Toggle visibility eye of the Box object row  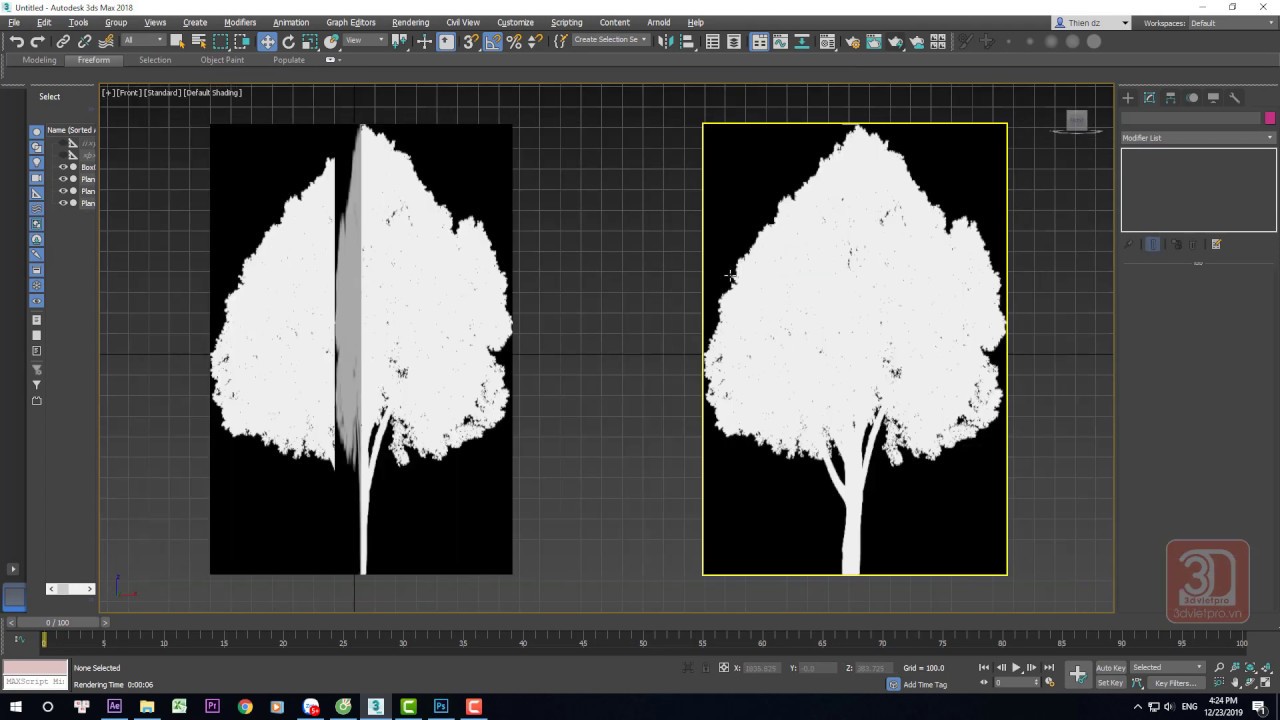63,167
